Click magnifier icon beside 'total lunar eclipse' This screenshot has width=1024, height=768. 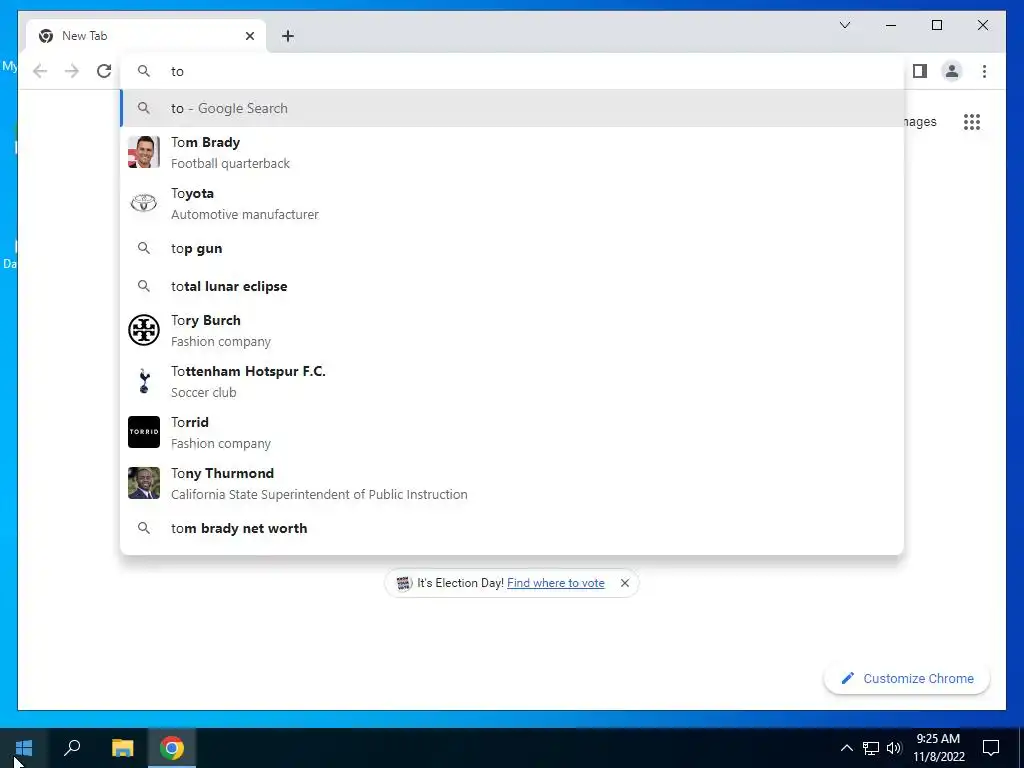[x=144, y=286]
